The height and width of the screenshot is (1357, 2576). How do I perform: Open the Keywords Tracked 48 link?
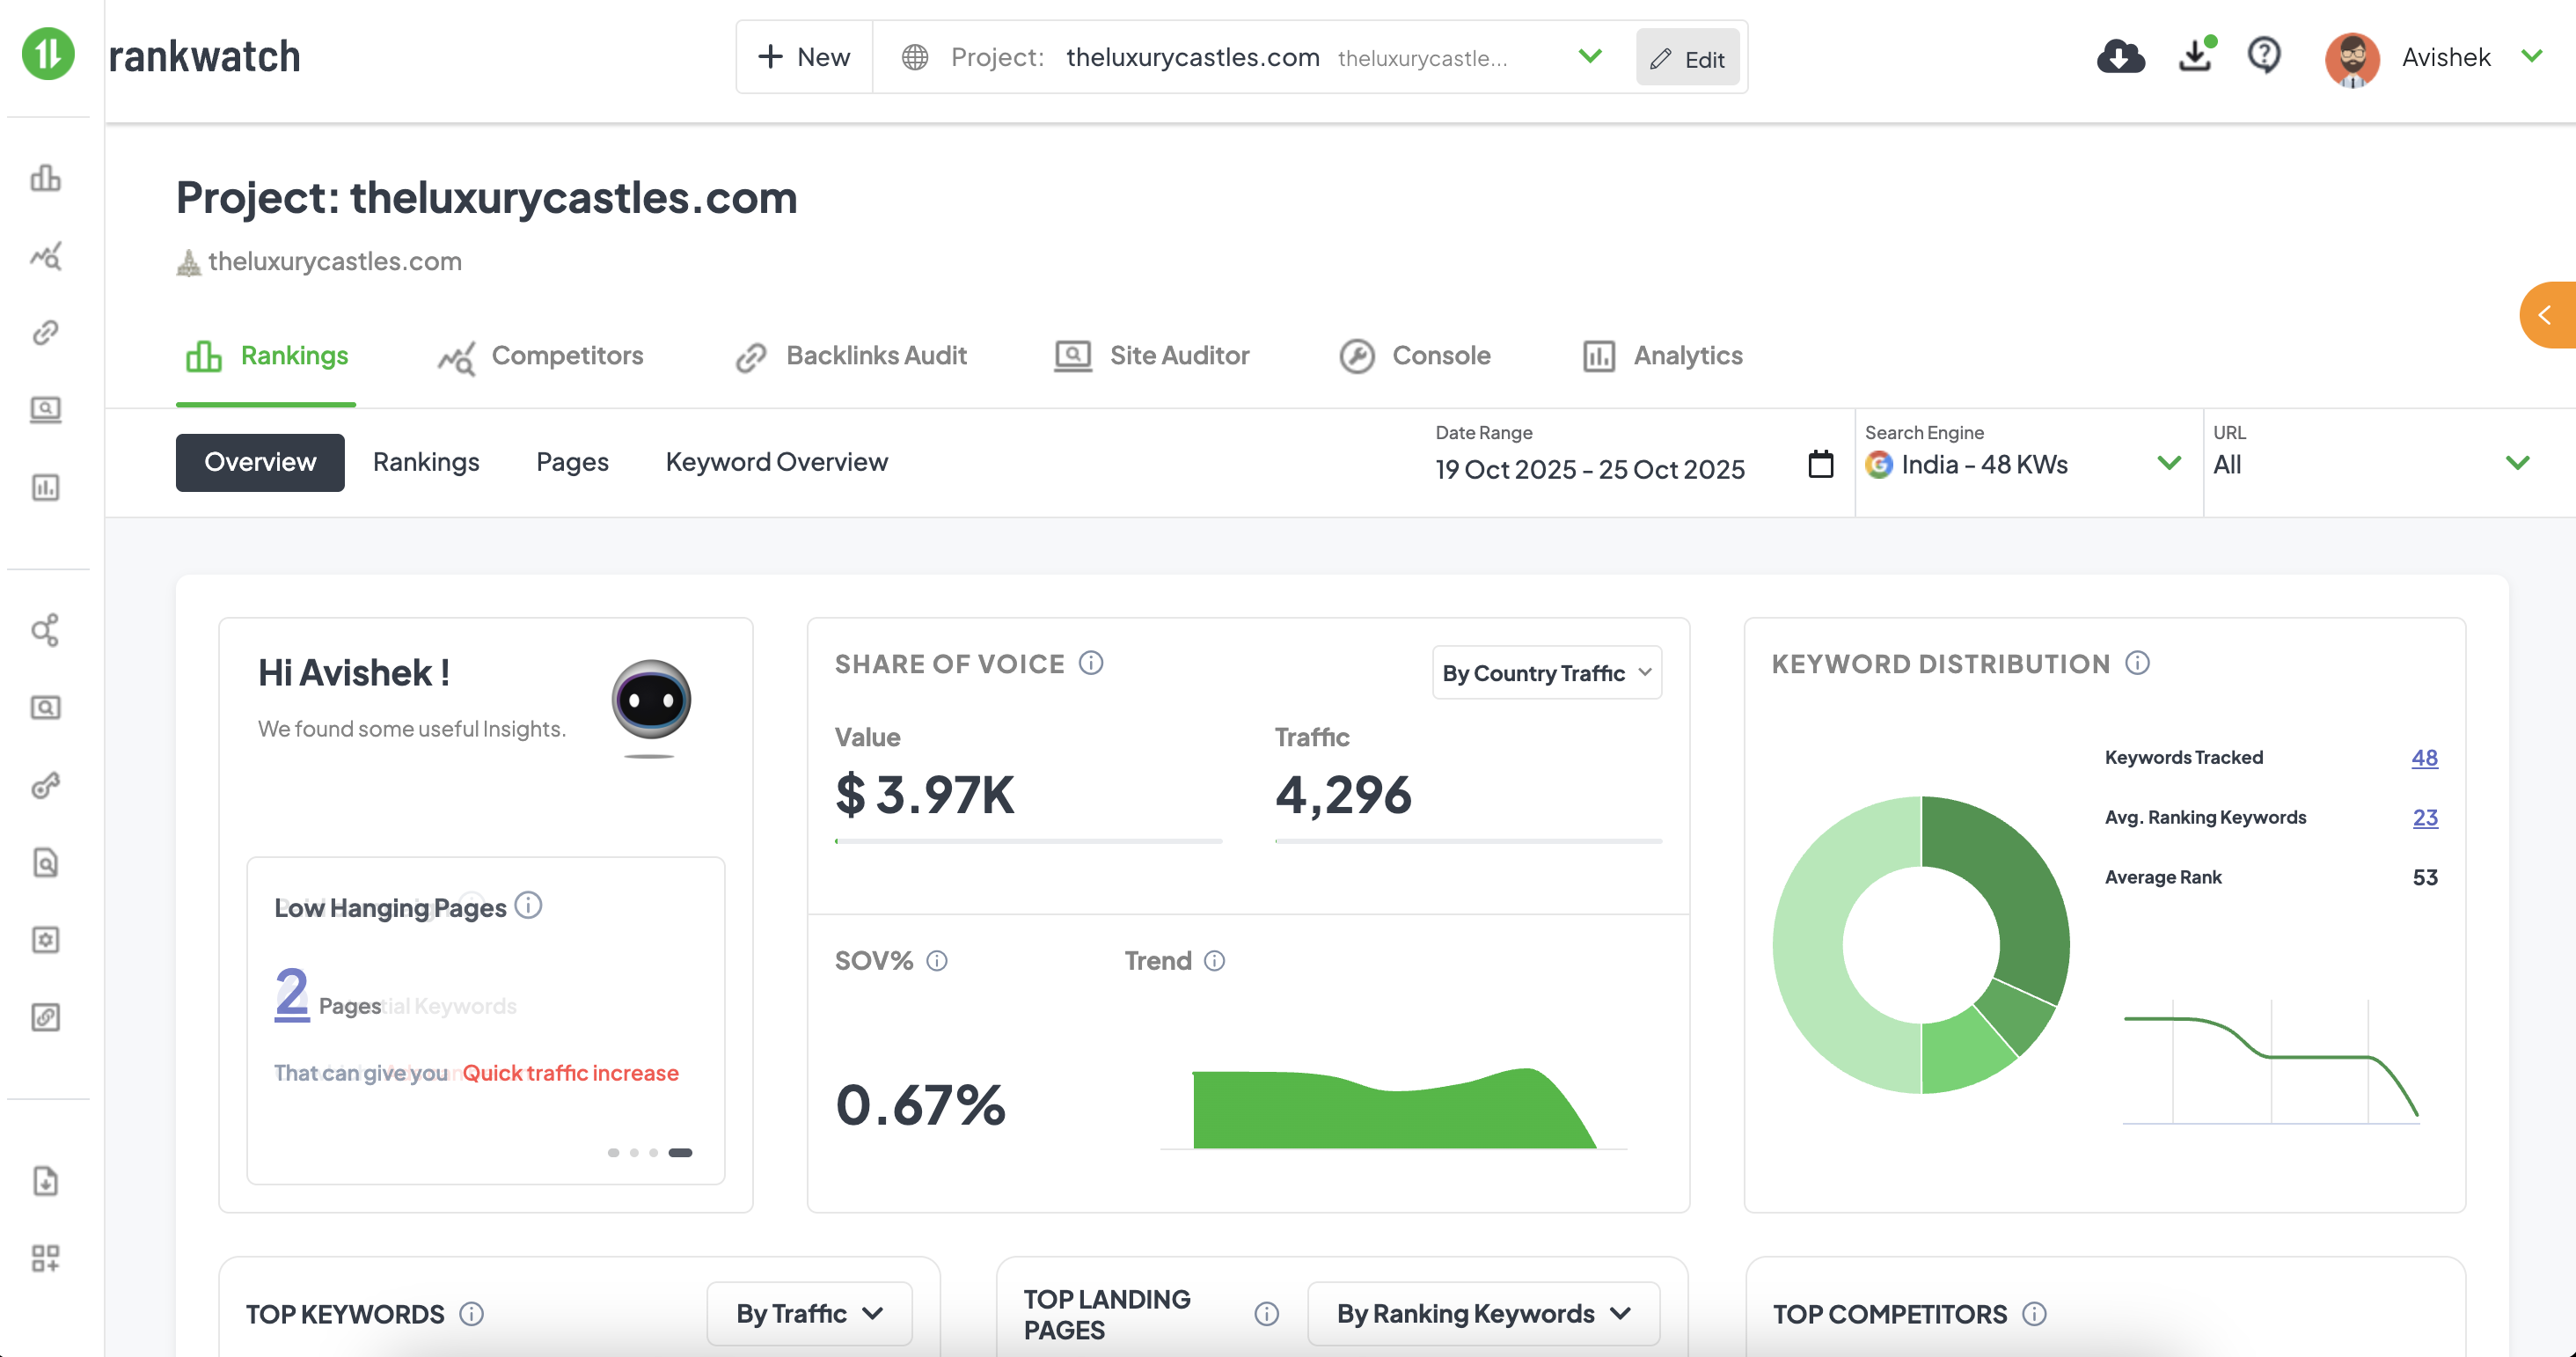pyautogui.click(x=2424, y=757)
